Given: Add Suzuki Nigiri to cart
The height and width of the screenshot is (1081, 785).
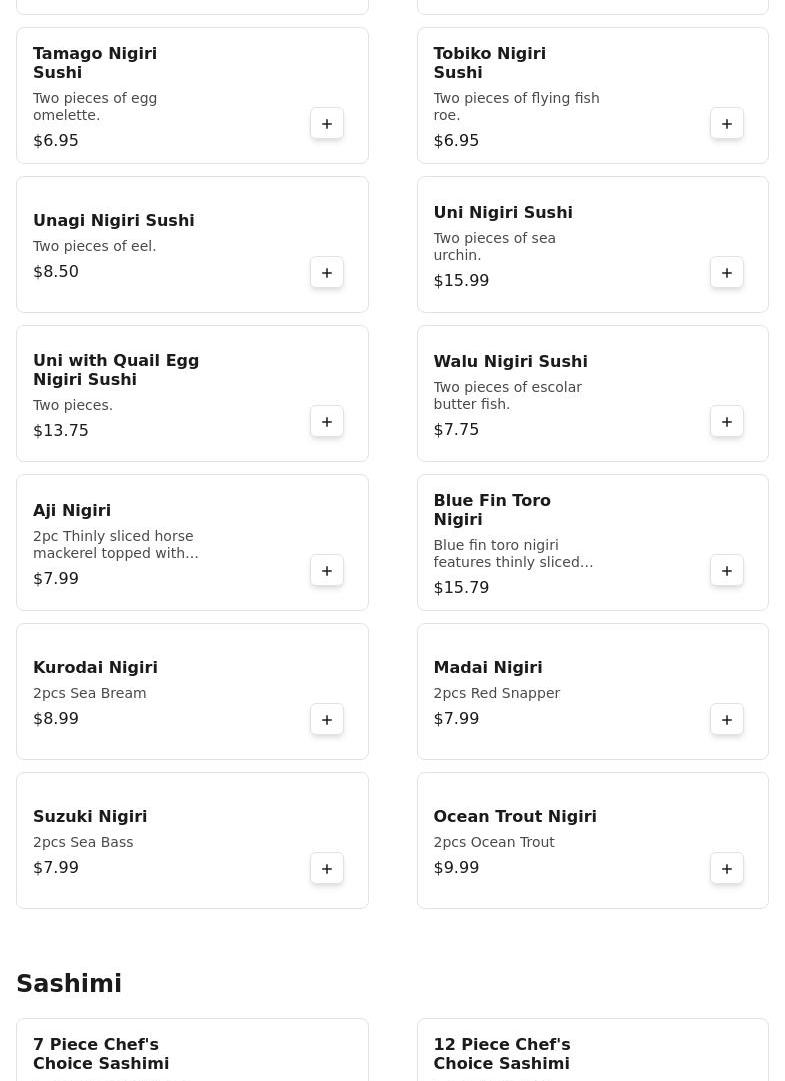Looking at the screenshot, I should [327, 869].
